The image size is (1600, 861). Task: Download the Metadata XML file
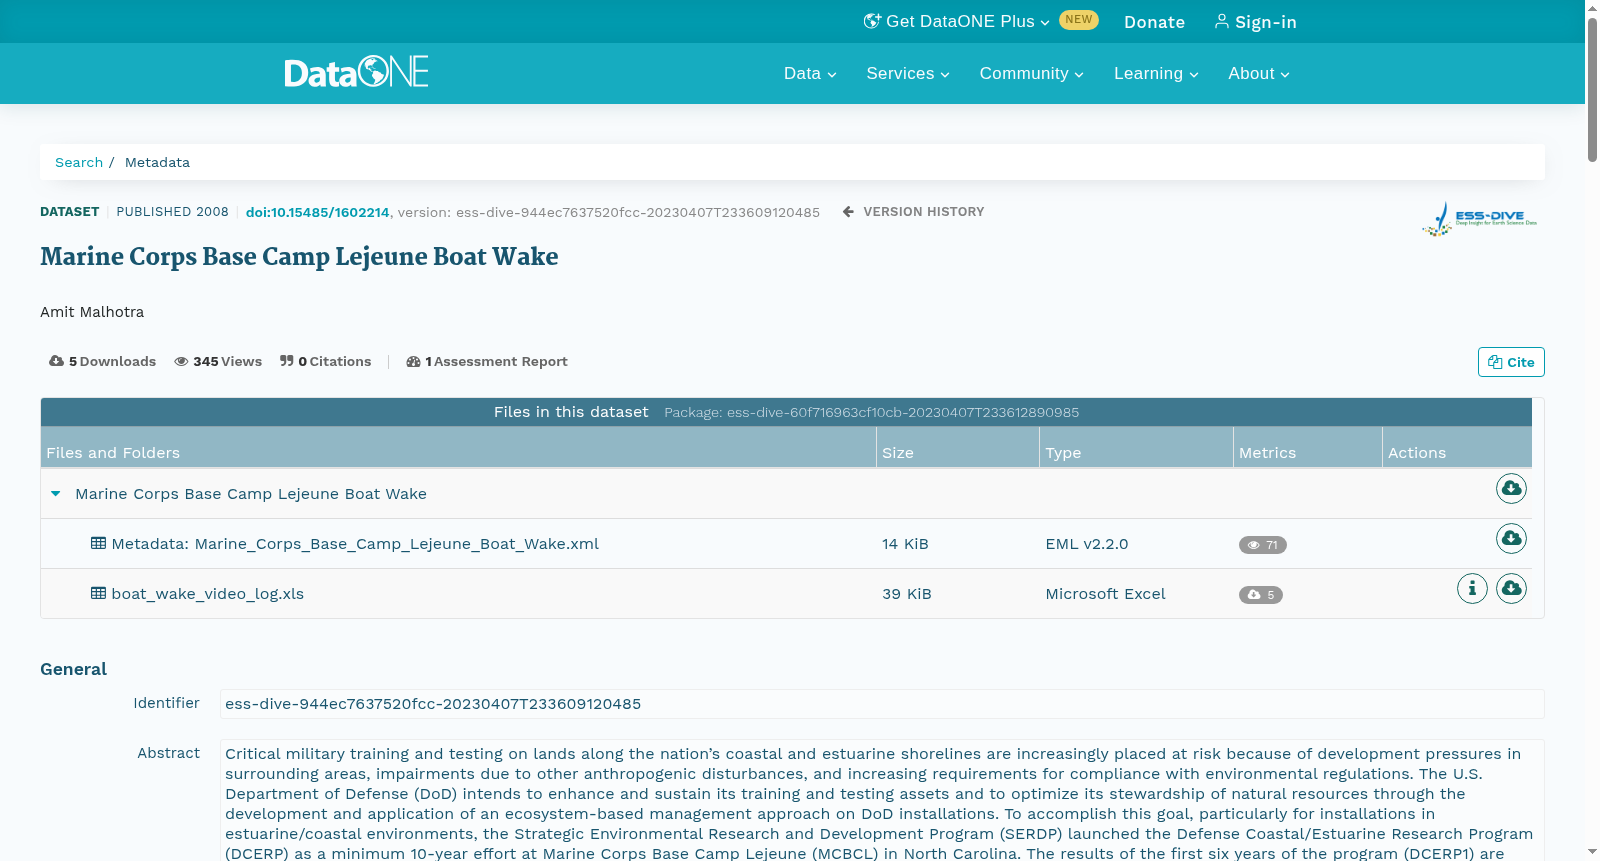pyautogui.click(x=1511, y=538)
